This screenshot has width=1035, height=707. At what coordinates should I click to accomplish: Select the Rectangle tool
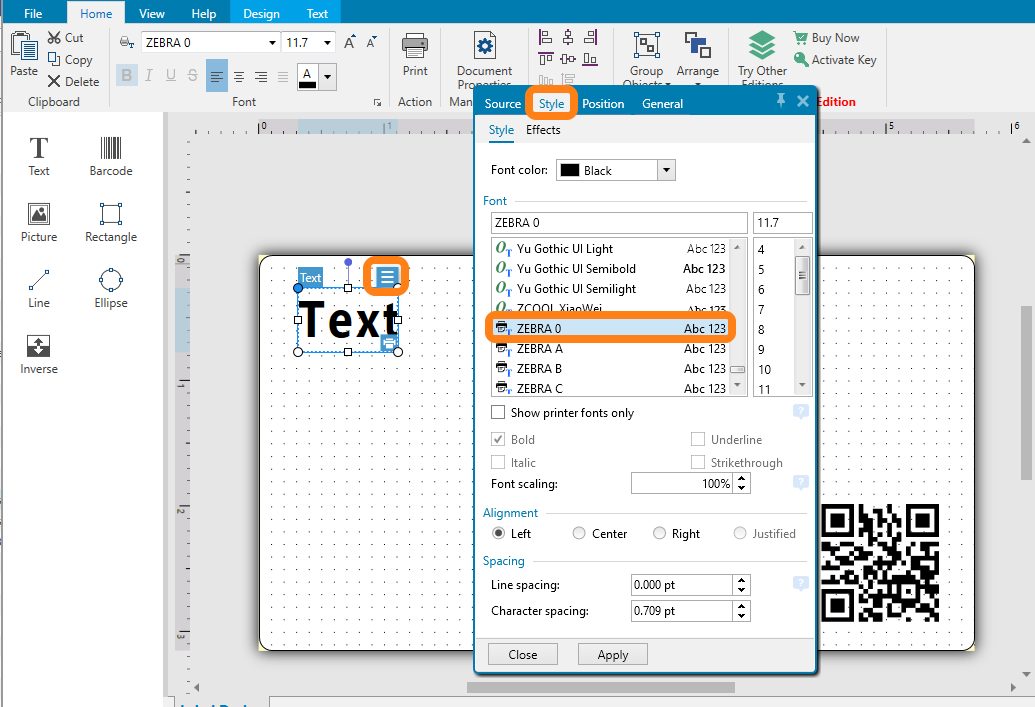(x=110, y=222)
